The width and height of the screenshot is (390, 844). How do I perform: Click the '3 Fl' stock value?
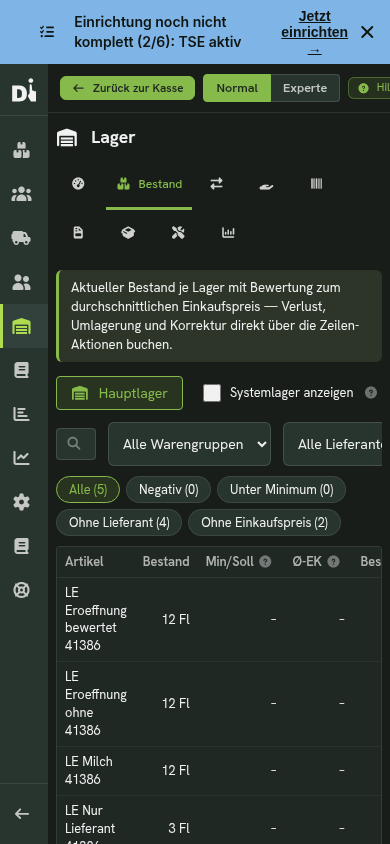180,828
